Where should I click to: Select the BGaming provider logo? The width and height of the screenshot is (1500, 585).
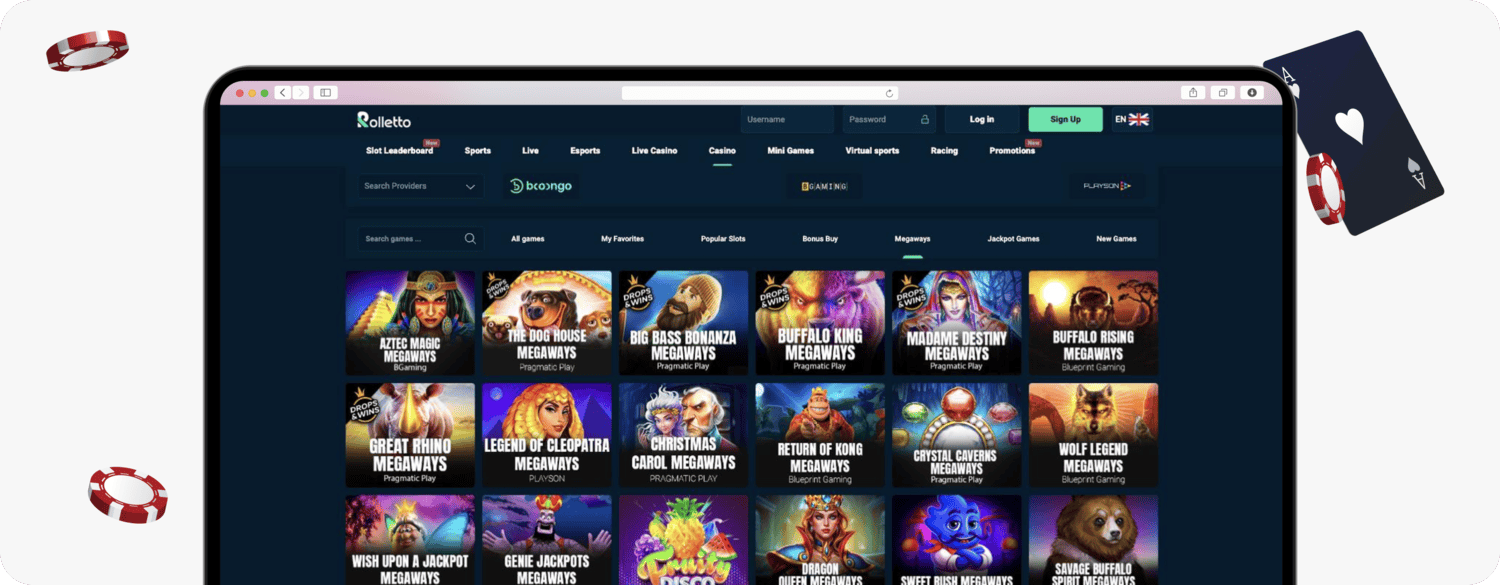(x=824, y=186)
